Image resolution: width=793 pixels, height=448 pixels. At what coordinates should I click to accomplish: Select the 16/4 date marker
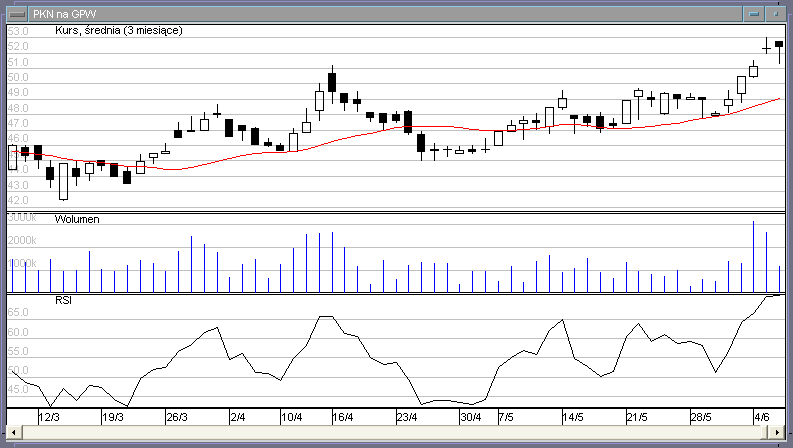tap(343, 417)
